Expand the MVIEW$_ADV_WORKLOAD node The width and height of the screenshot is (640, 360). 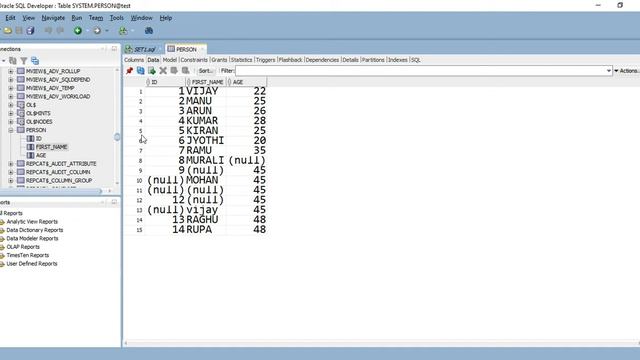(11, 97)
